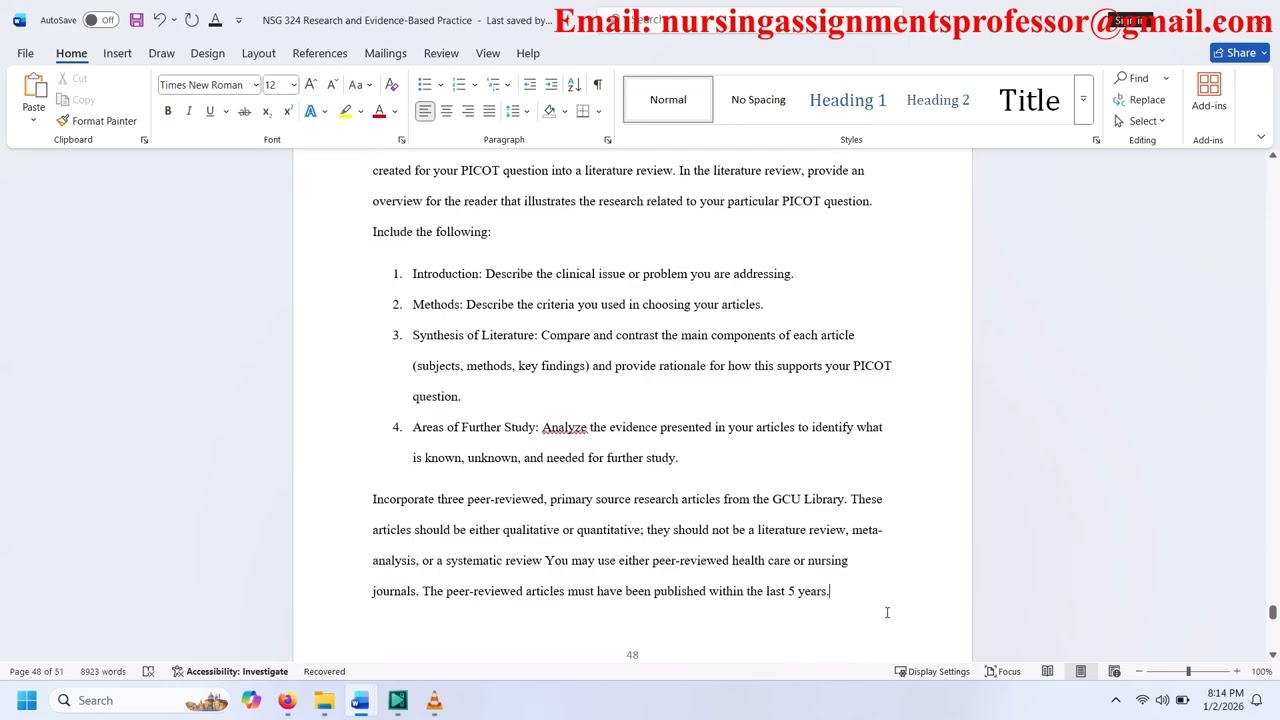Toggle Strikethrough formatting

tap(244, 111)
